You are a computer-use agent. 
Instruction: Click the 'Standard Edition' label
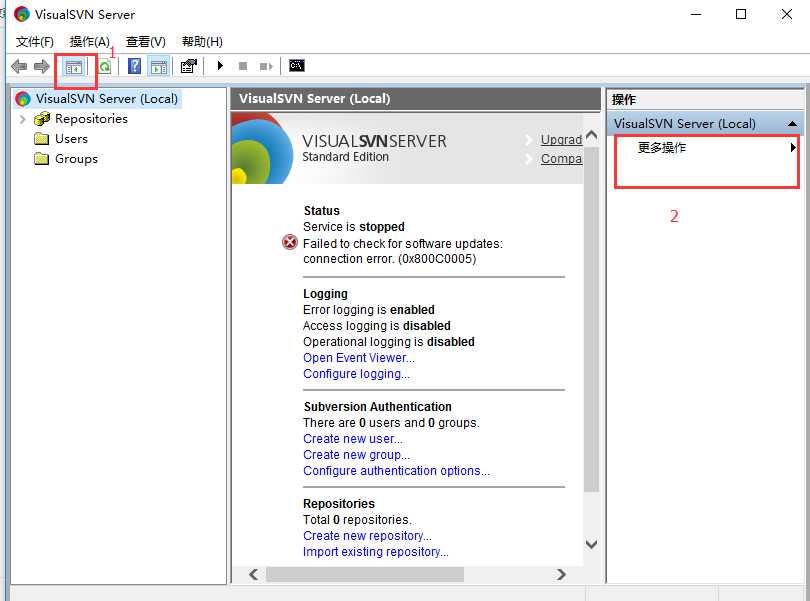click(345, 157)
